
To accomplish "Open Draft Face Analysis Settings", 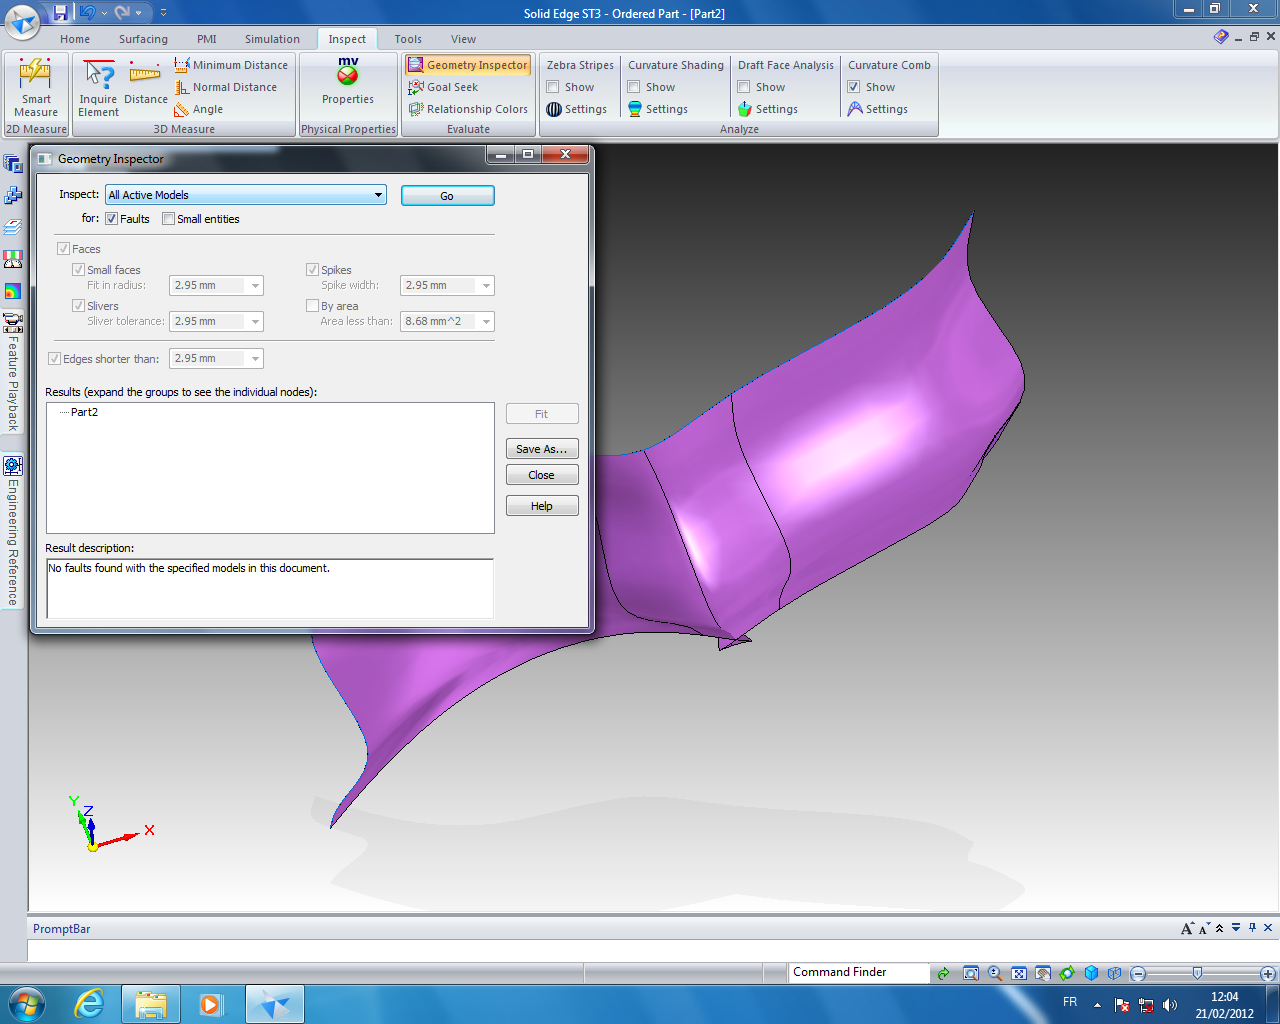I will click(767, 109).
